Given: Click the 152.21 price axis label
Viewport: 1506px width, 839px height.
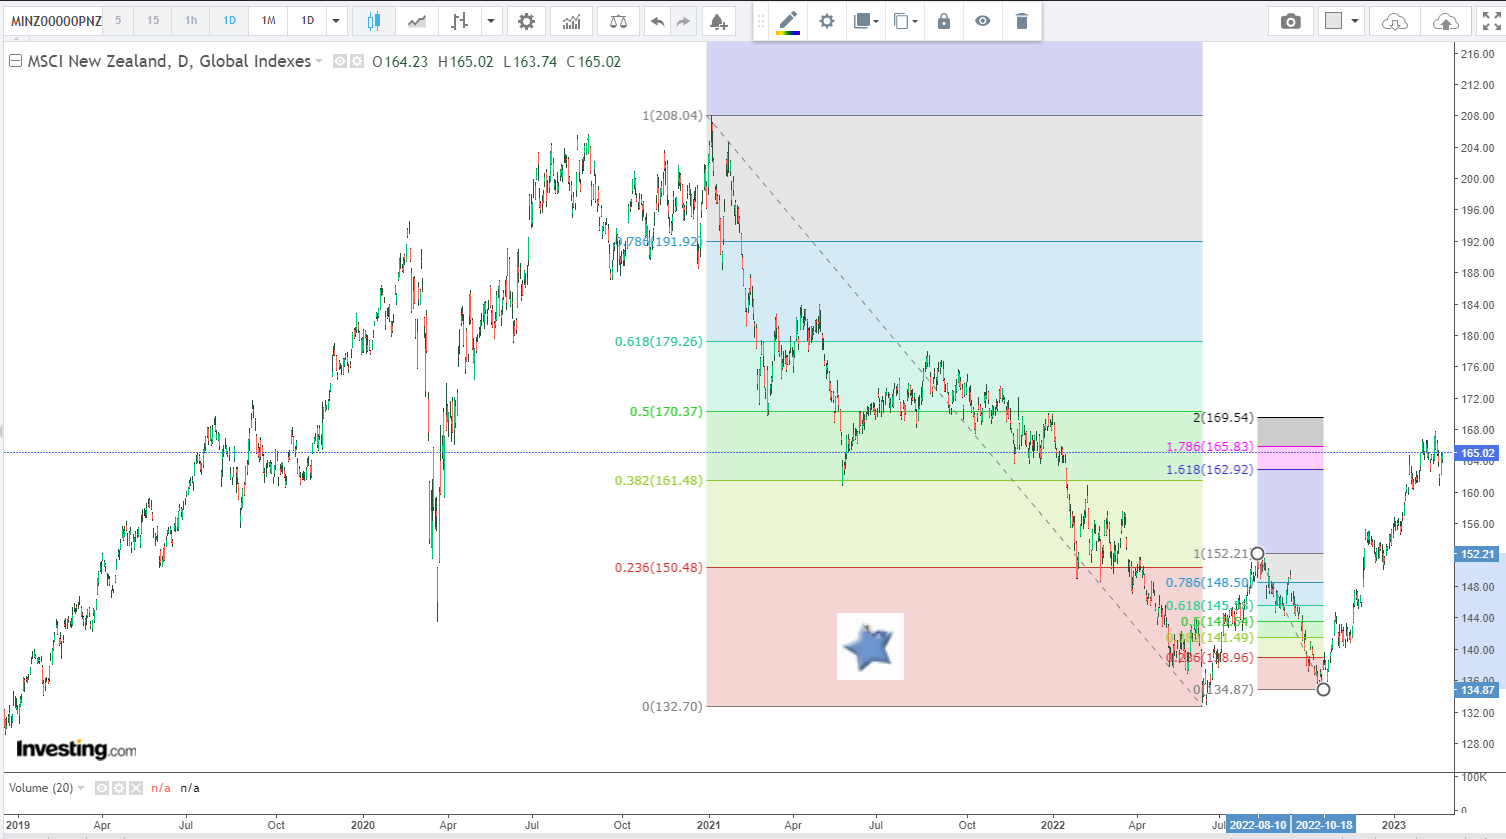Looking at the screenshot, I should 1478,554.
